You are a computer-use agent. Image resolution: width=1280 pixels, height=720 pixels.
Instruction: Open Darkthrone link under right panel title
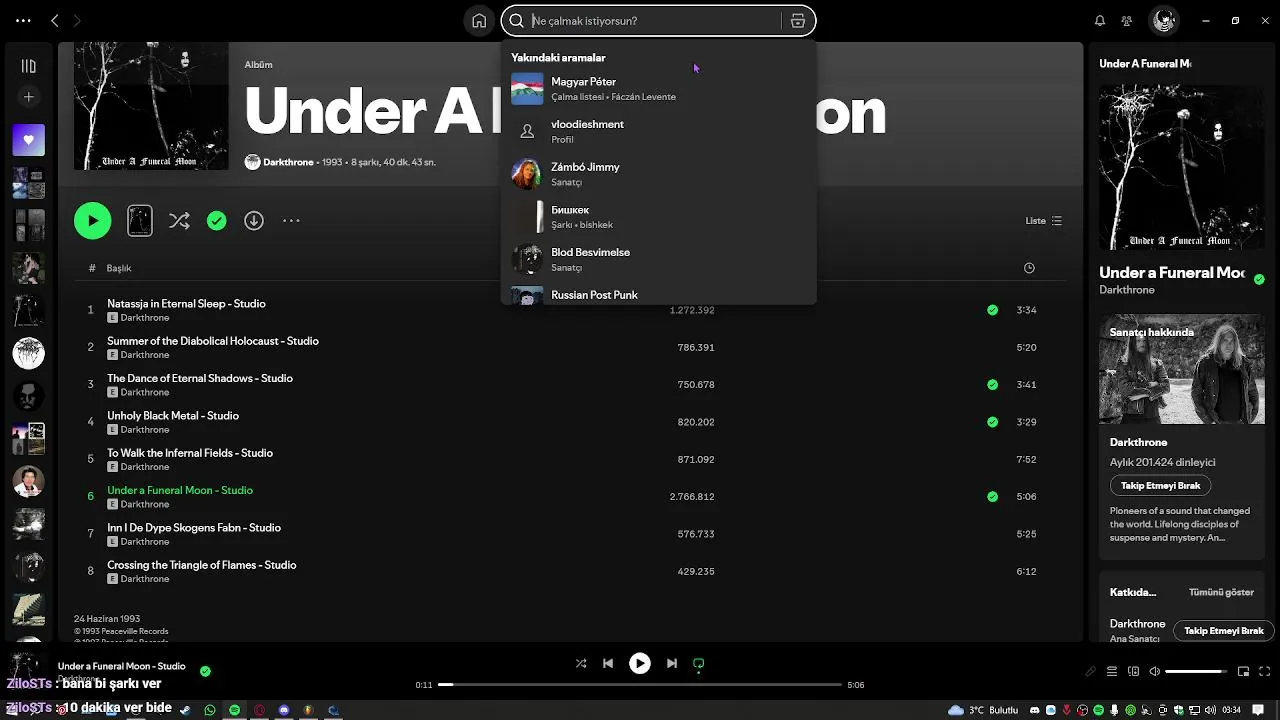1127,290
